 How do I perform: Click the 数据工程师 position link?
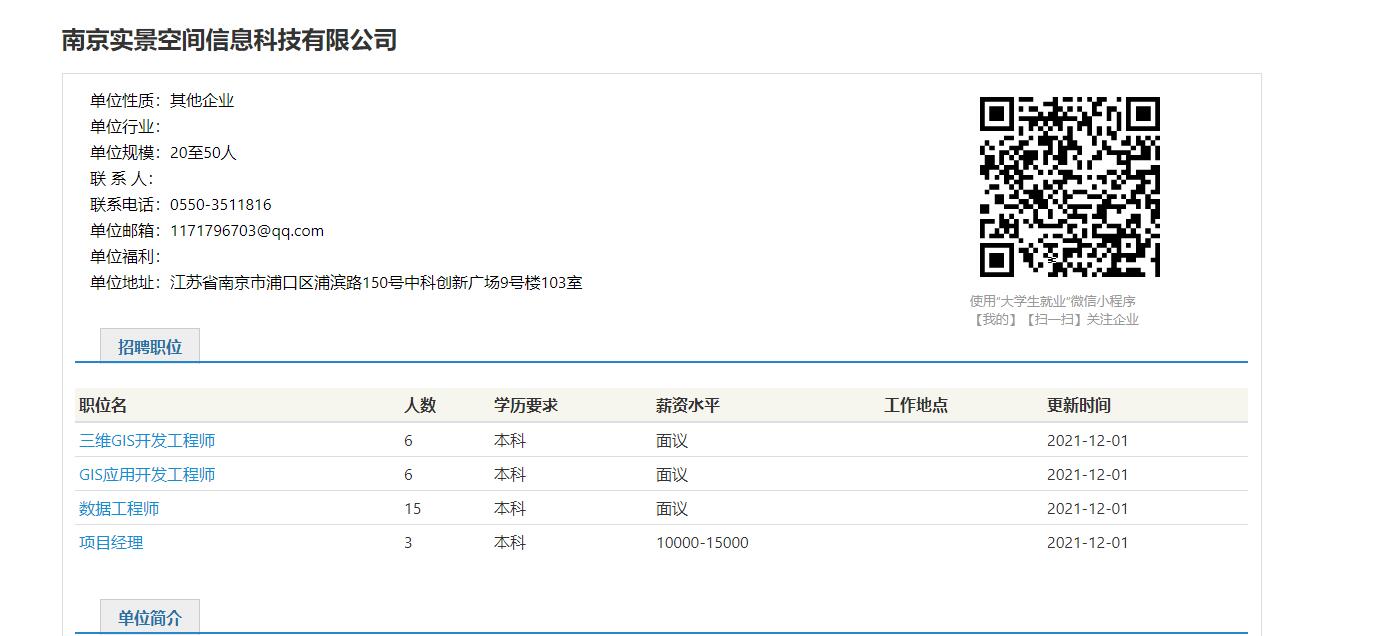click(119, 509)
